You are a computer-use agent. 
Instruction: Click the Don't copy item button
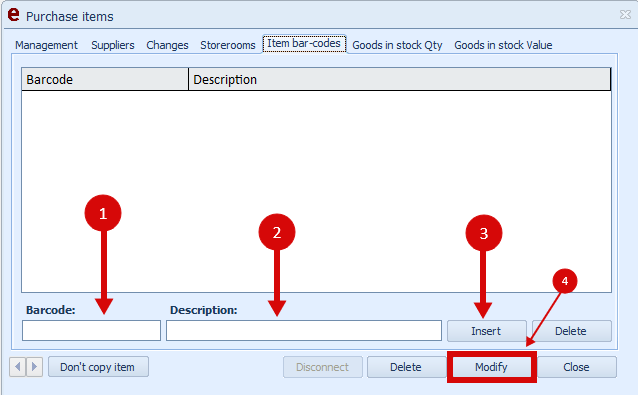(x=98, y=367)
